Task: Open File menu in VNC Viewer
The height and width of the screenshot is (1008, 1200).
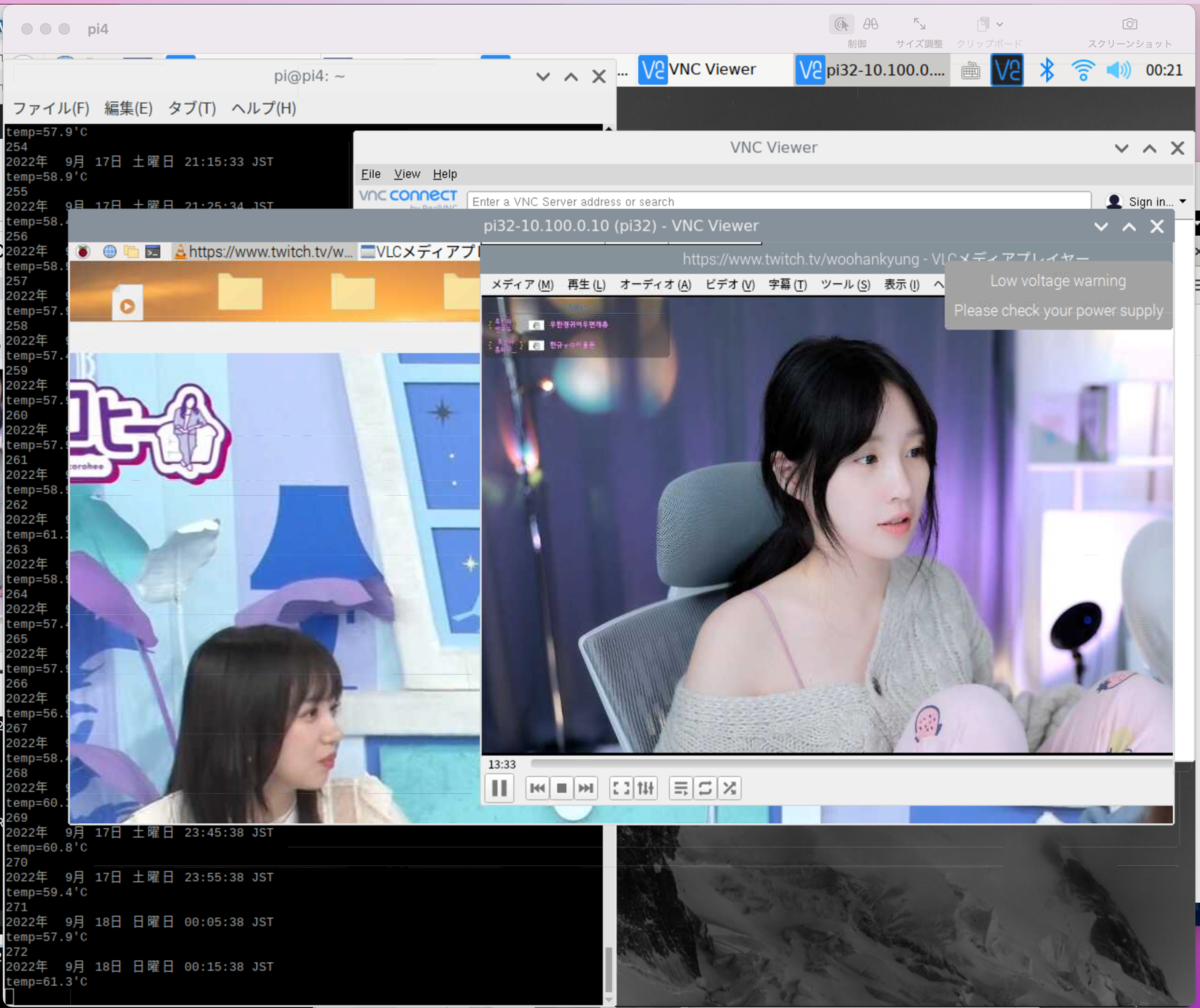Action: click(x=370, y=174)
